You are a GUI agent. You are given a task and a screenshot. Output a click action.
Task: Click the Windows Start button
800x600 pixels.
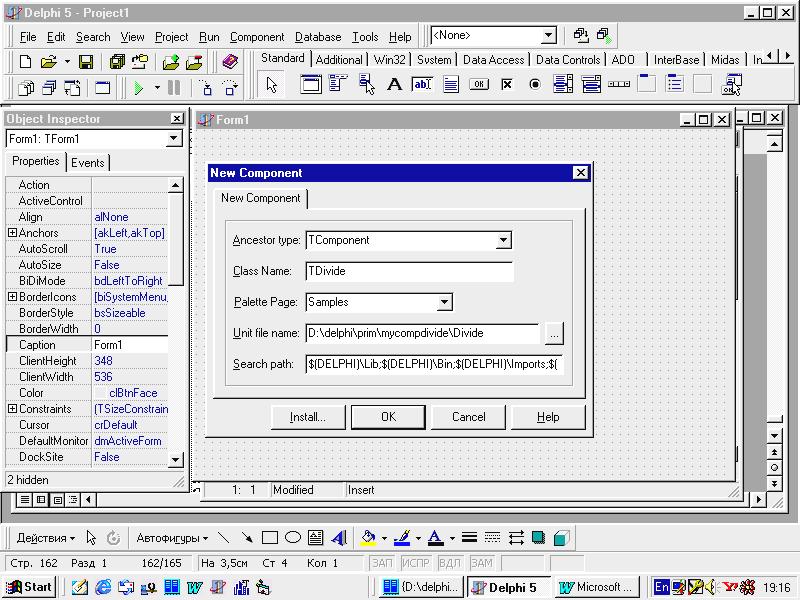pos(30,587)
